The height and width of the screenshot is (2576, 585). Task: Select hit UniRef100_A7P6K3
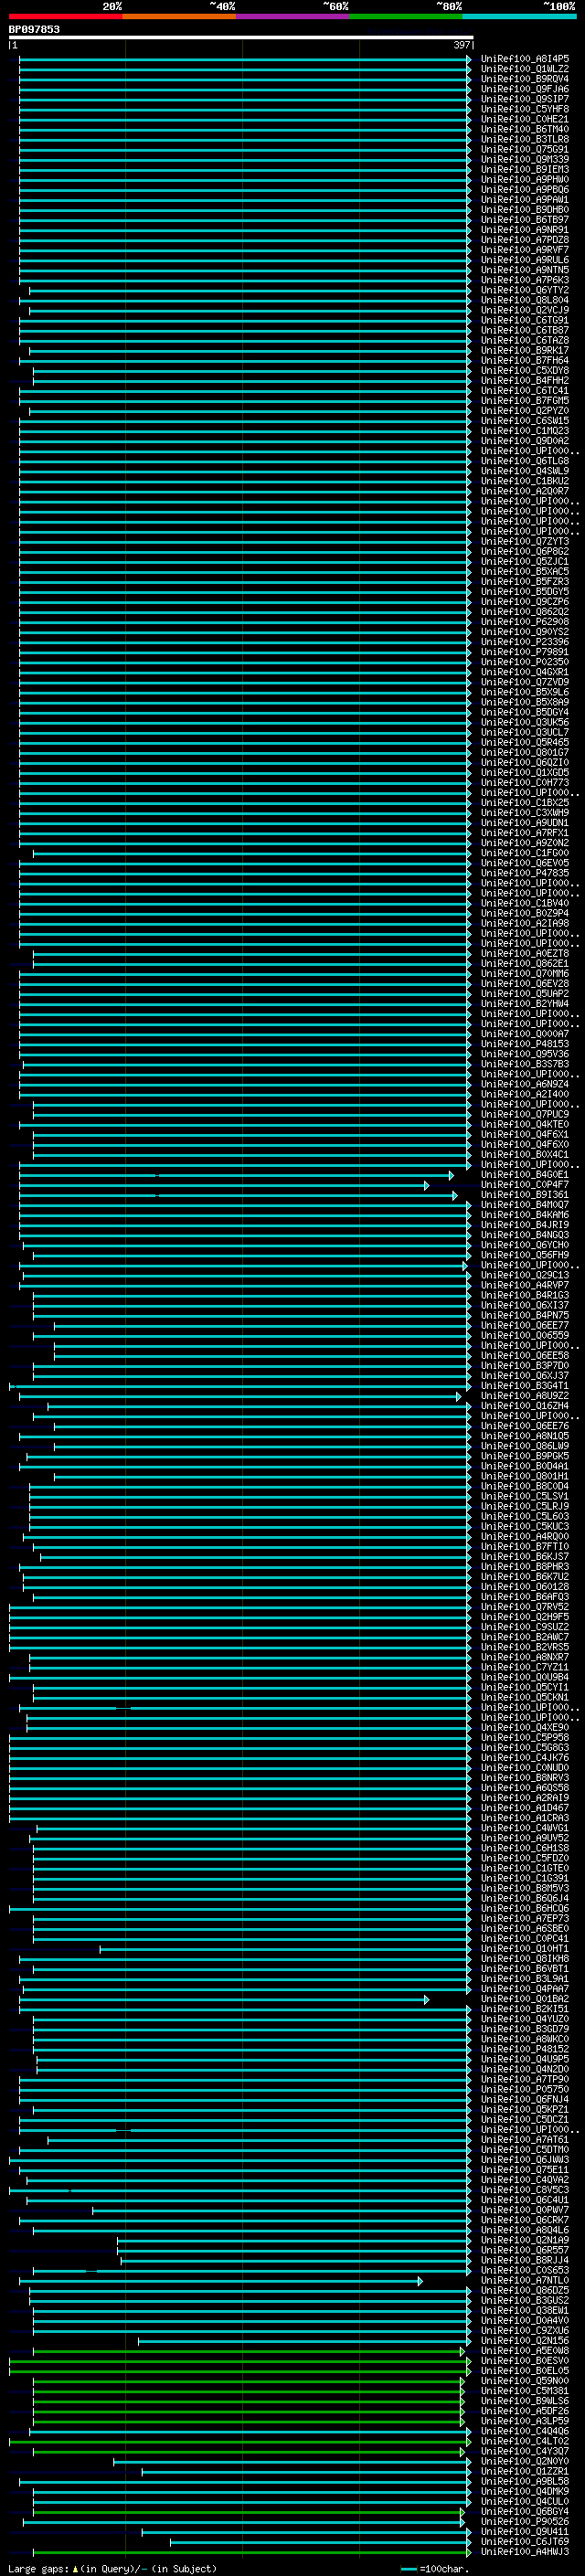525,280
